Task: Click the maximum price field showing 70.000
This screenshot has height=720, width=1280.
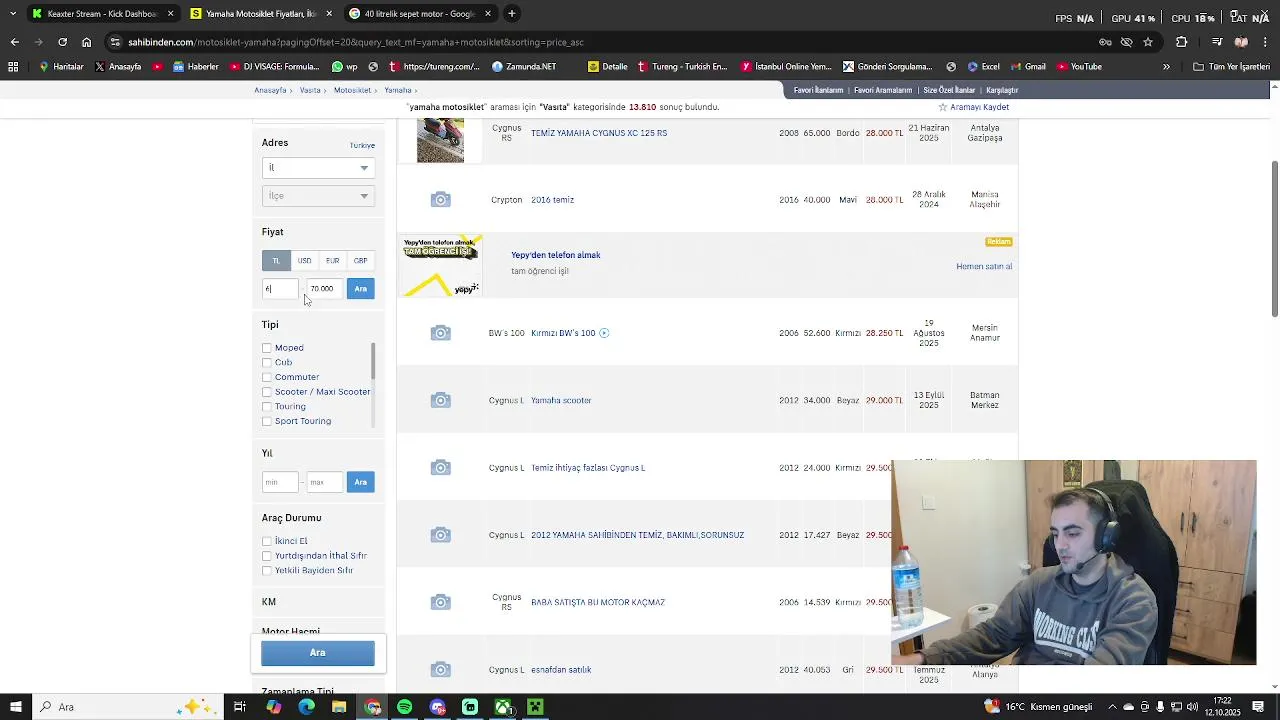Action: [x=324, y=289]
